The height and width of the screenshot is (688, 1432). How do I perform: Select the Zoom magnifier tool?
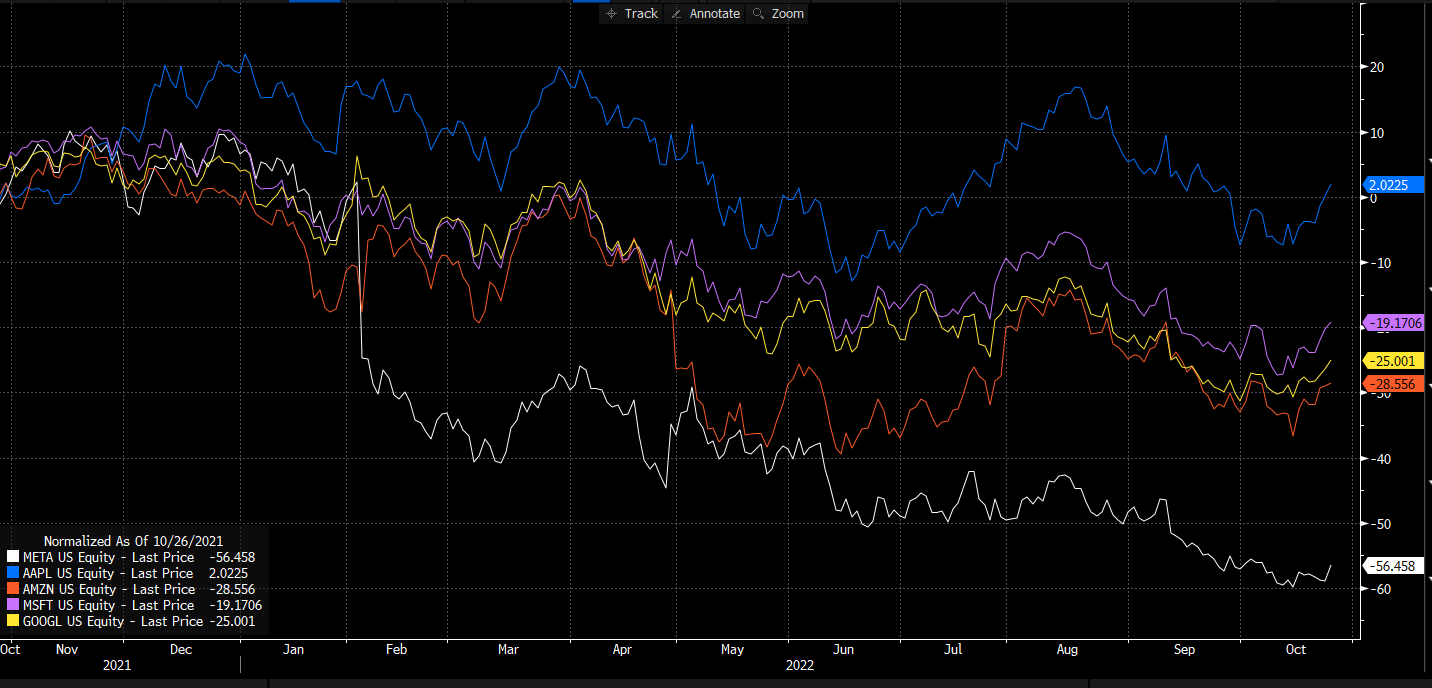[777, 13]
